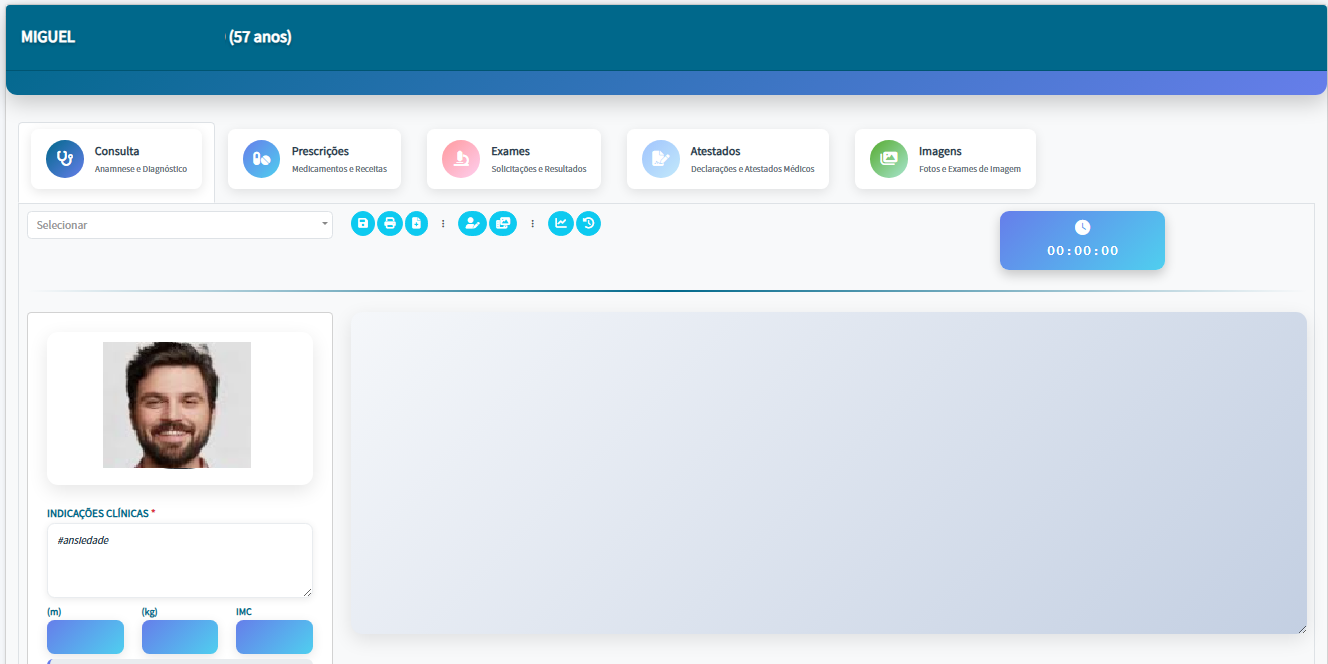
Task: Click the add new document icon
Action: click(416, 224)
